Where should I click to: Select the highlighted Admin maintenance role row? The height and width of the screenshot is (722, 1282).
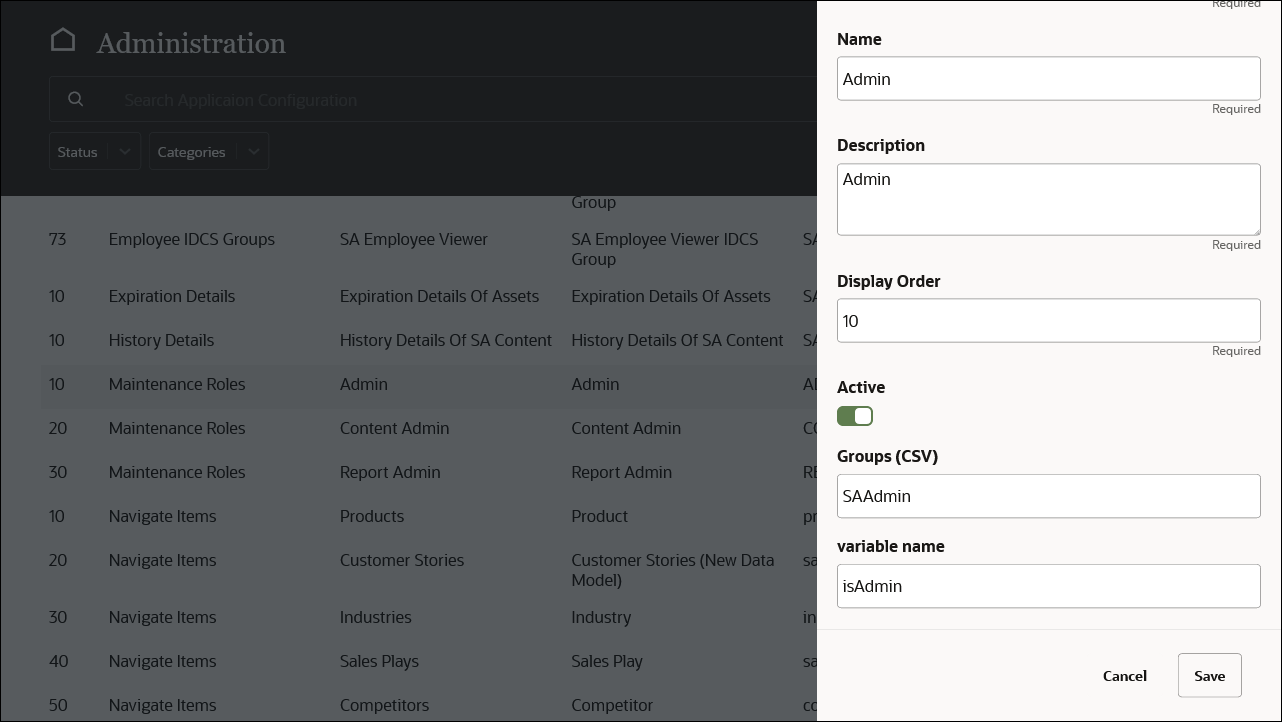tap(400, 384)
